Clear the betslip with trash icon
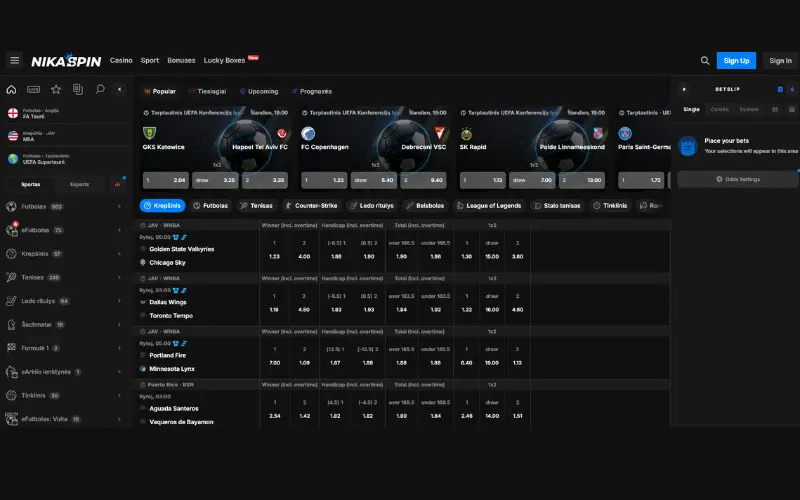Image resolution: width=800 pixels, height=500 pixels. tap(792, 109)
